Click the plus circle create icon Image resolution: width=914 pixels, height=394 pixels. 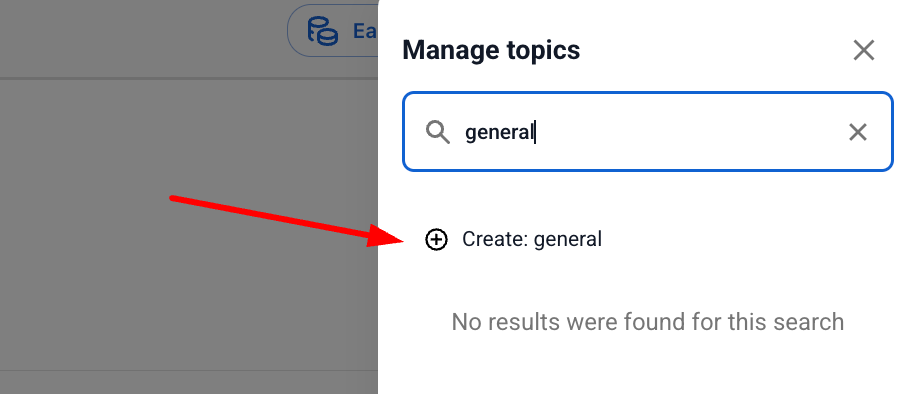pyautogui.click(x=436, y=240)
